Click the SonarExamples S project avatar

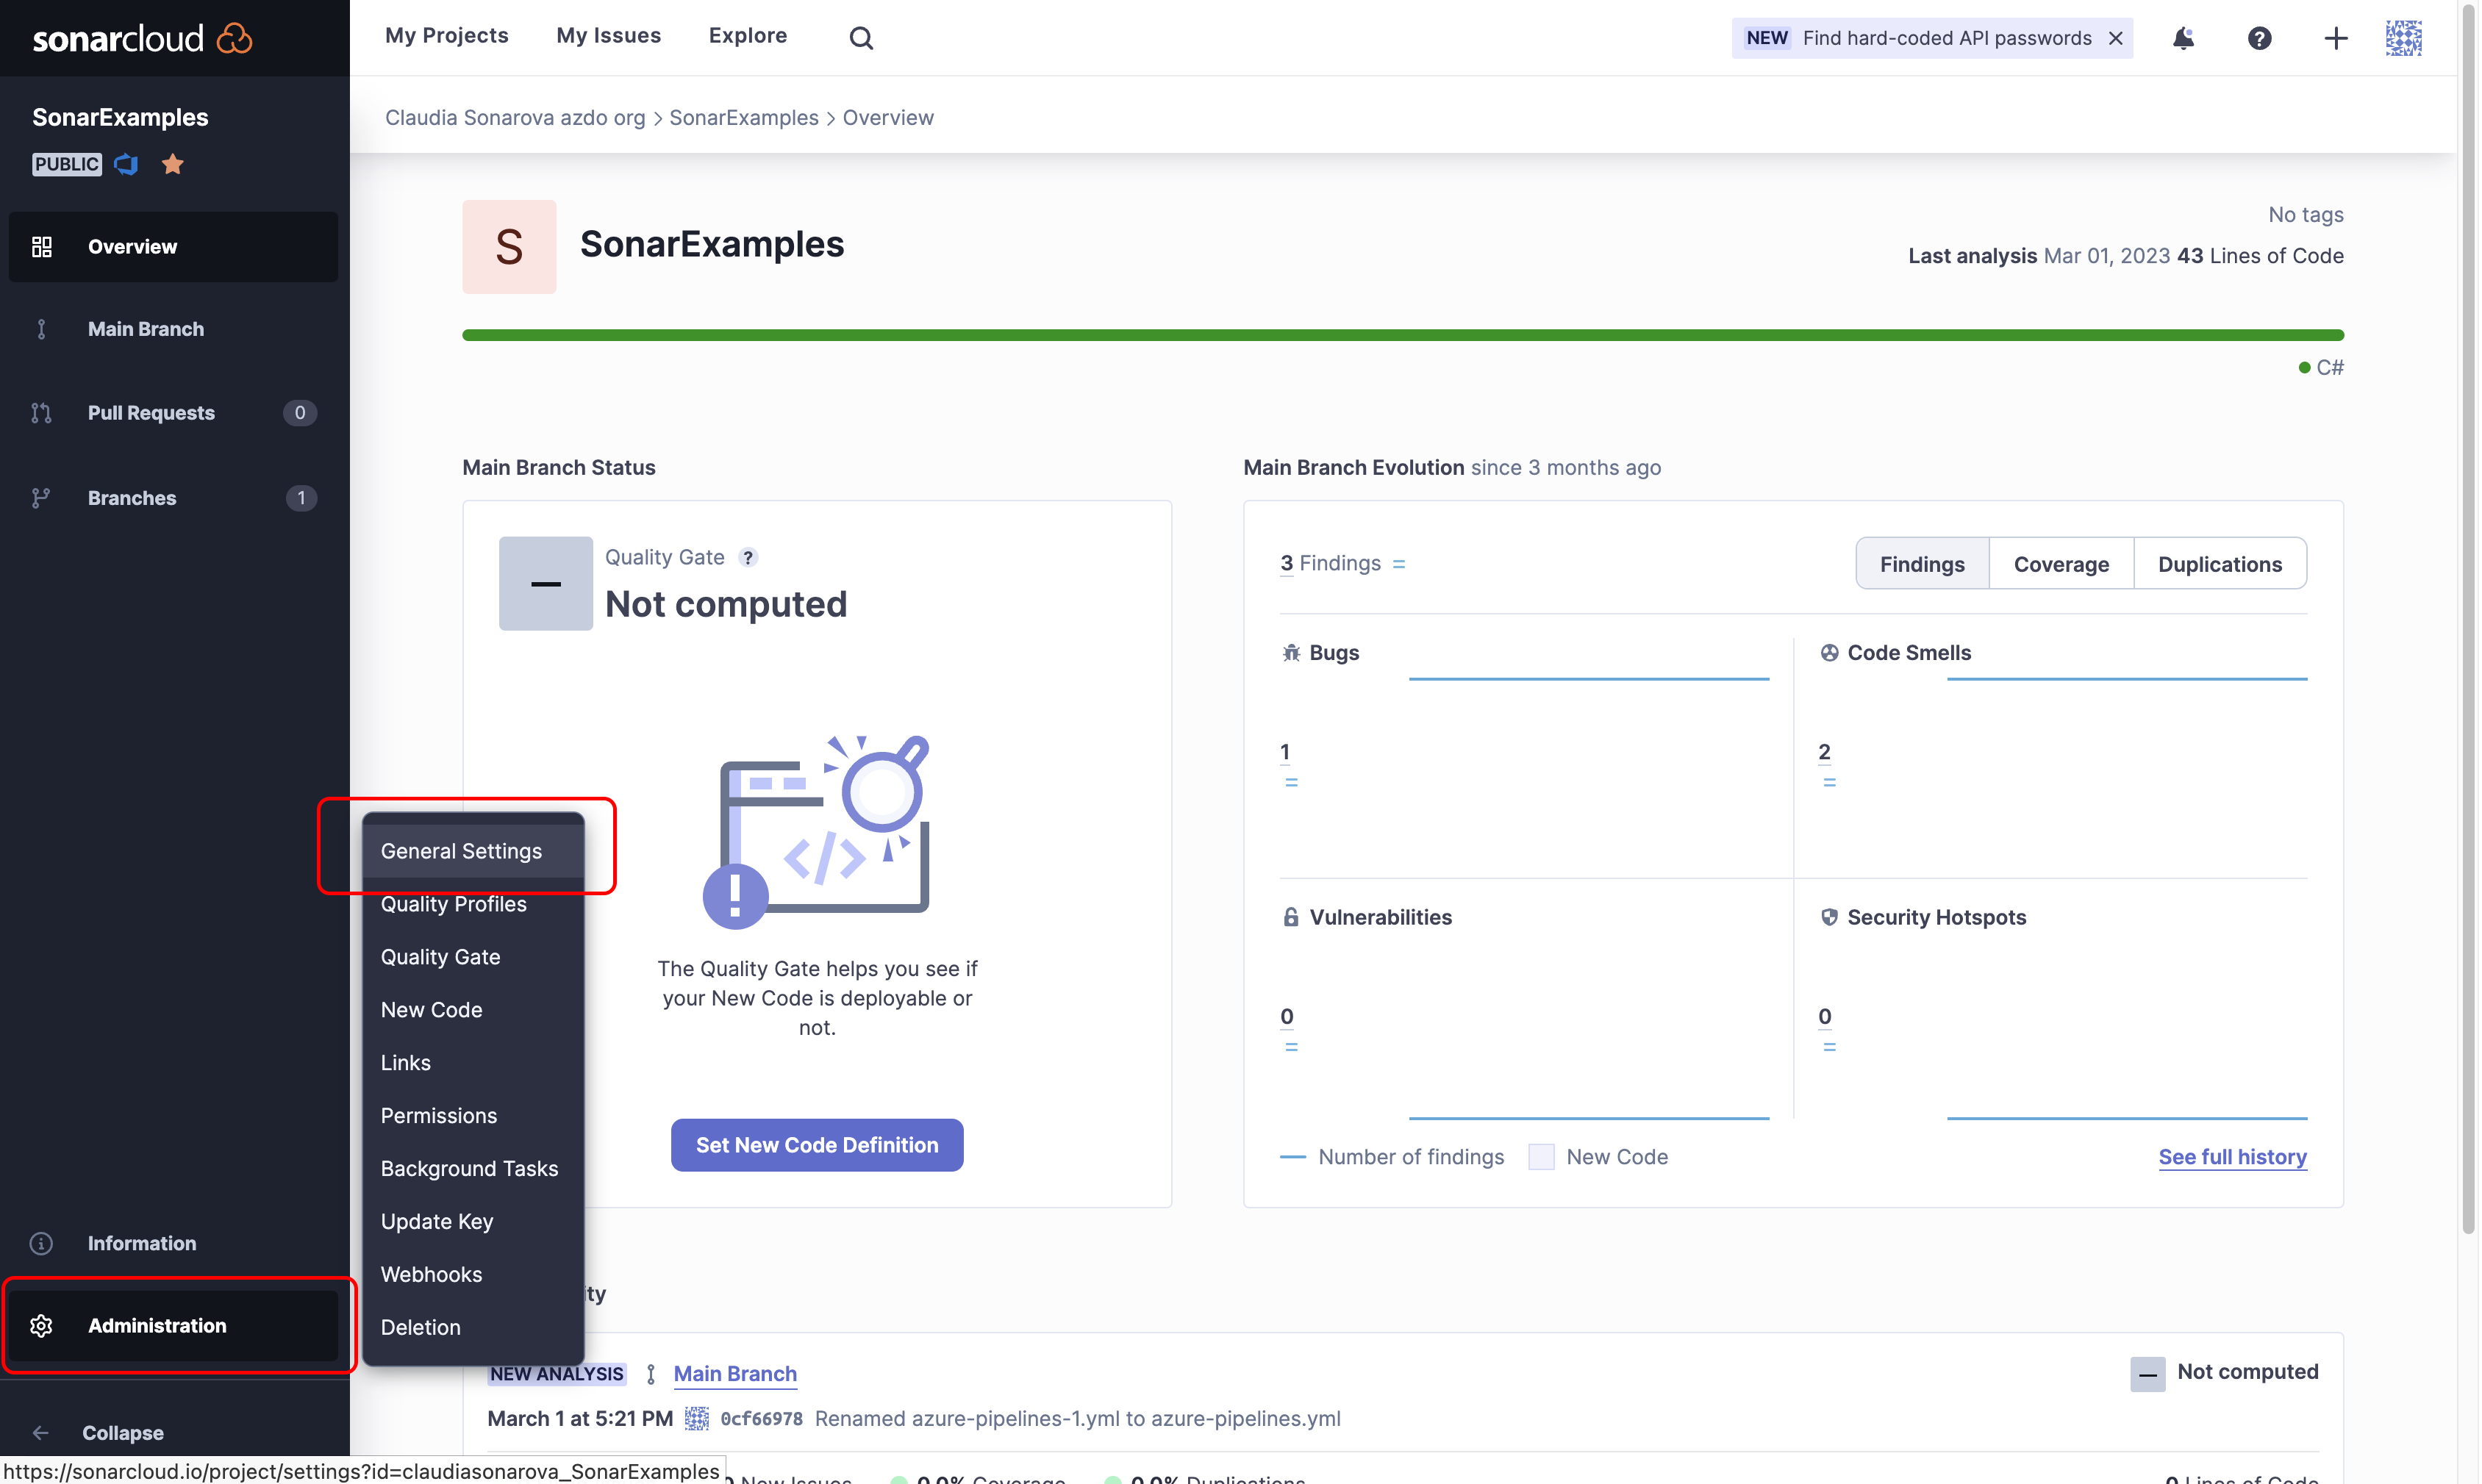tap(509, 247)
